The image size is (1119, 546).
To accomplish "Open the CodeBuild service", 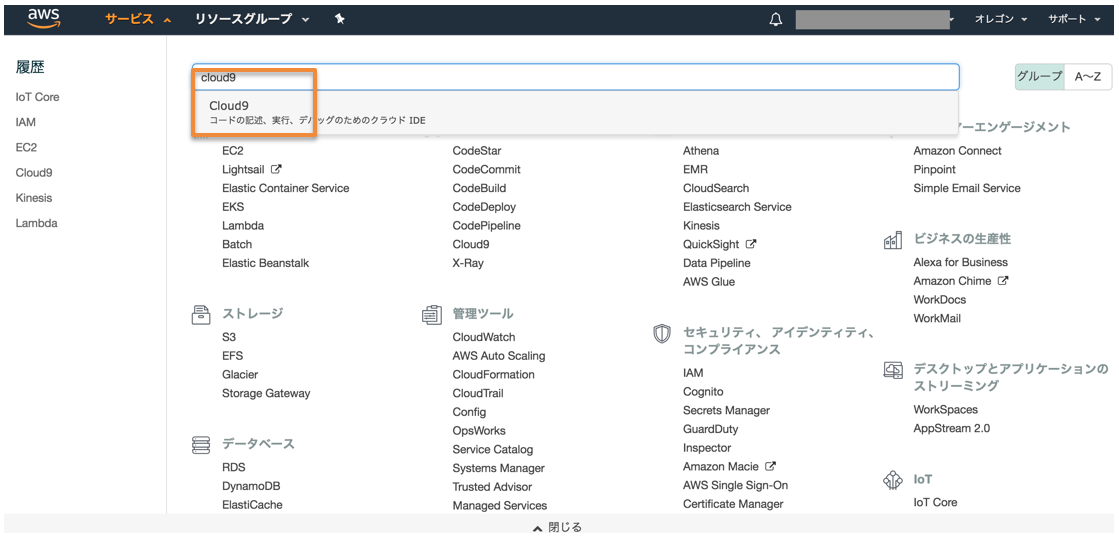I will [480, 188].
